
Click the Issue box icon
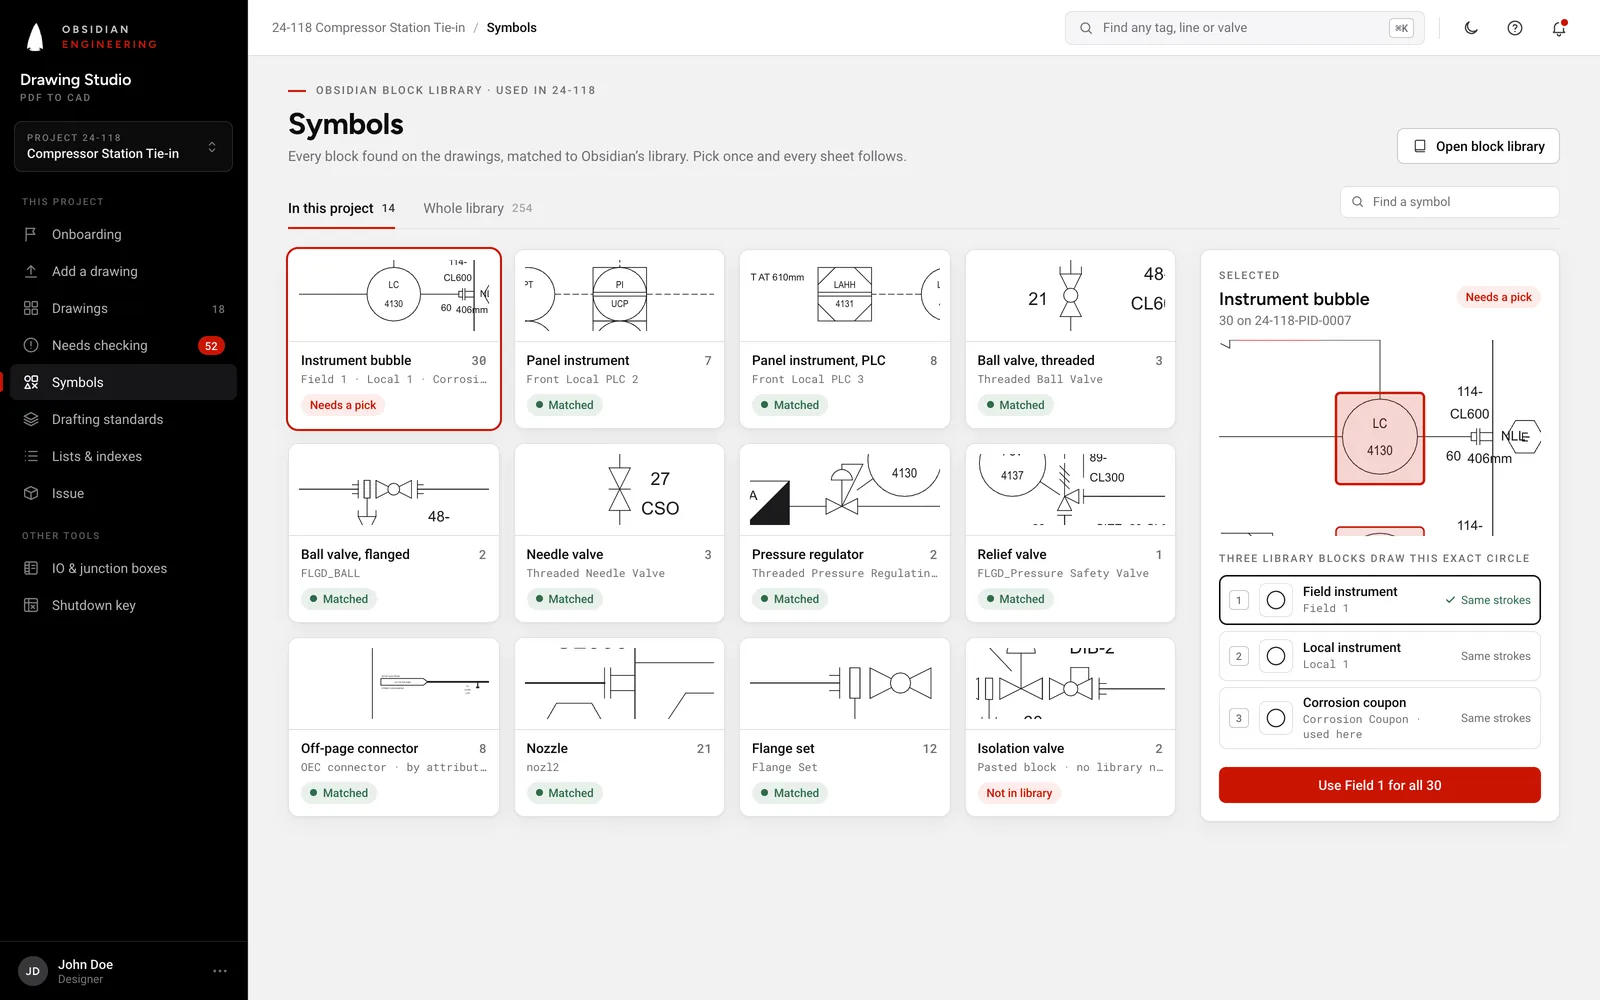(x=31, y=493)
